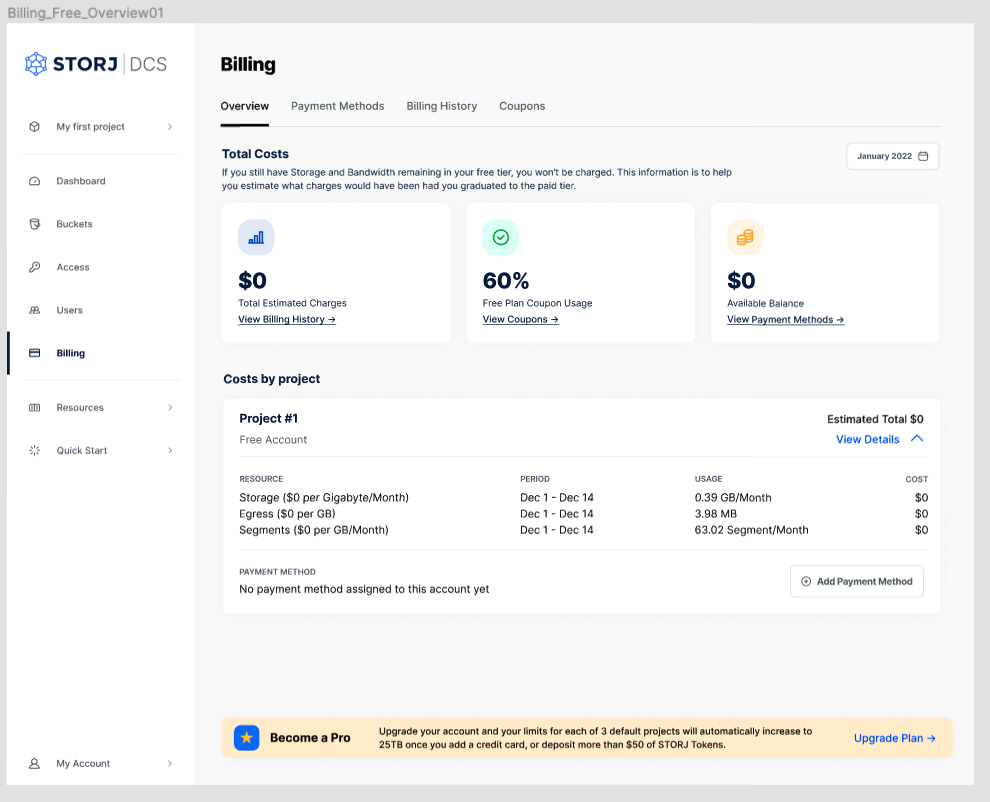The width and height of the screenshot is (990, 802).
Task: Follow the View Coupons link
Action: coord(520,320)
